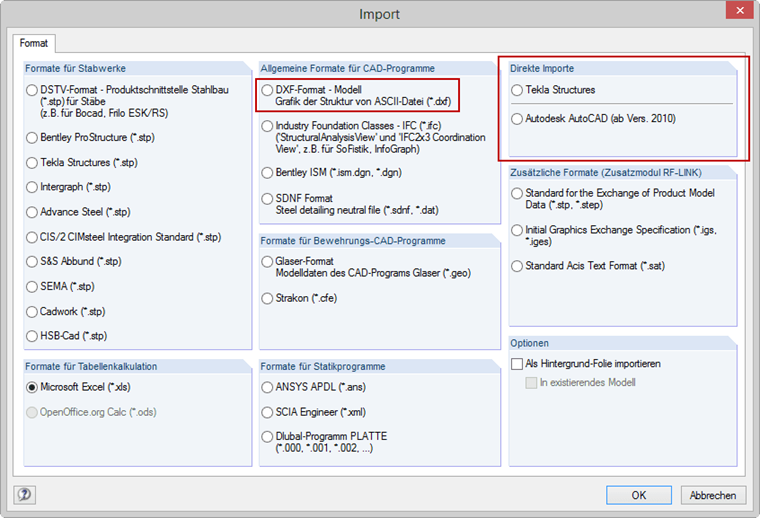Confirm import with OK button

(638, 495)
